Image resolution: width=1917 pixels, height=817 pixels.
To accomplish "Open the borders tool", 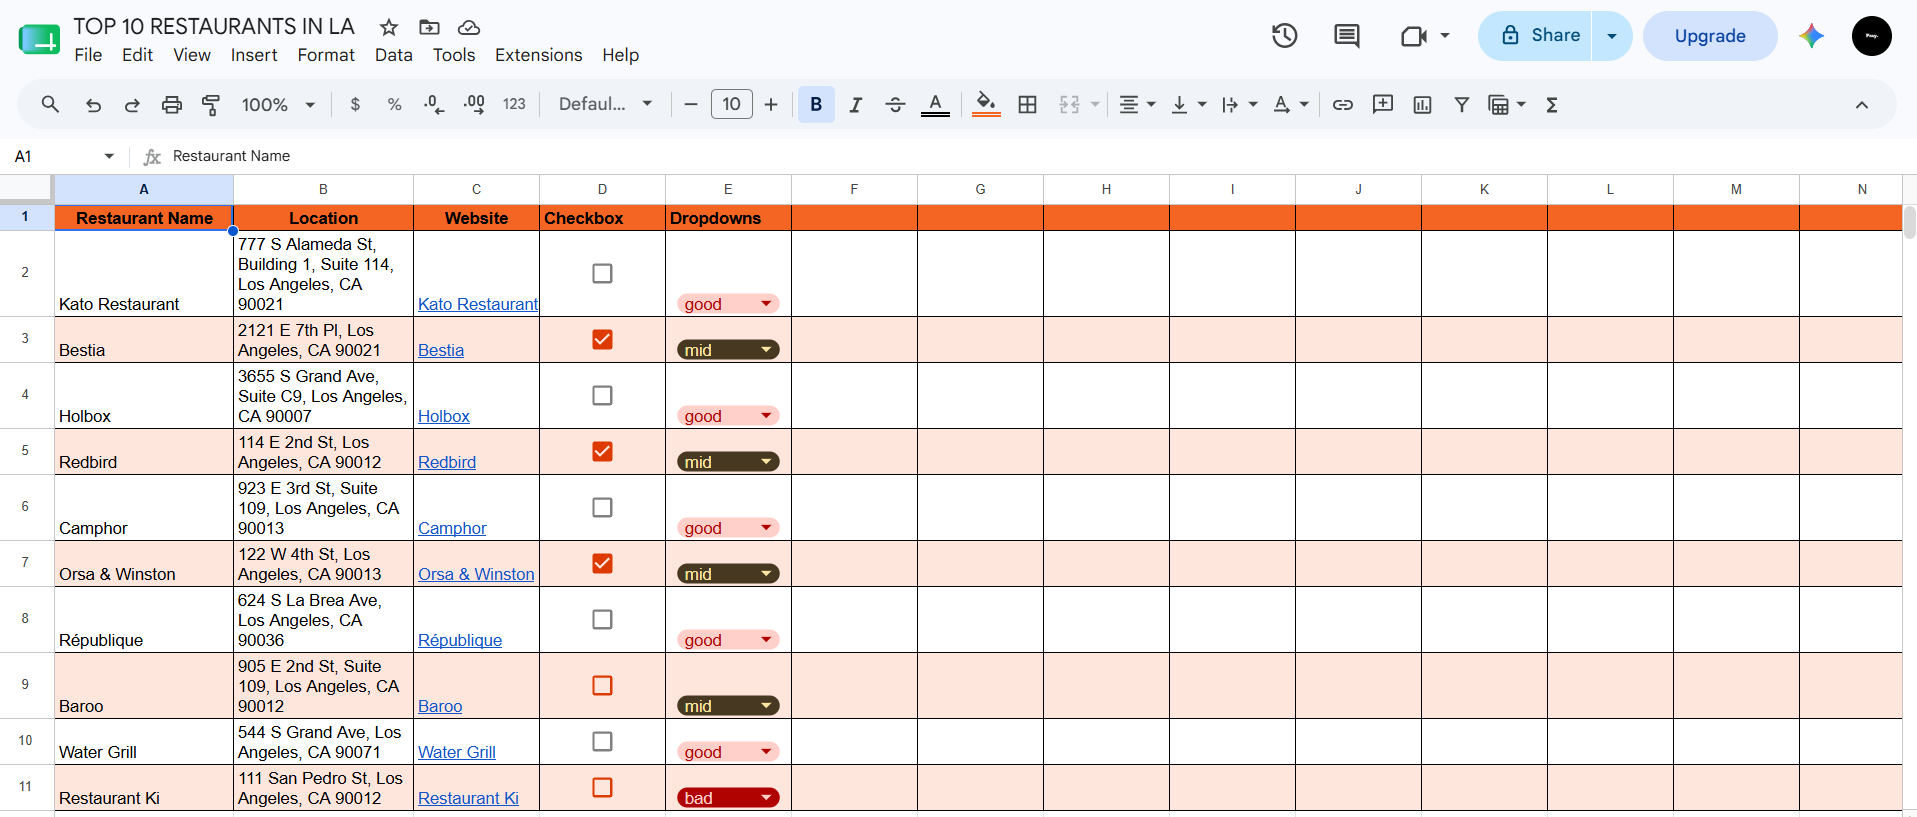I will 1027,104.
